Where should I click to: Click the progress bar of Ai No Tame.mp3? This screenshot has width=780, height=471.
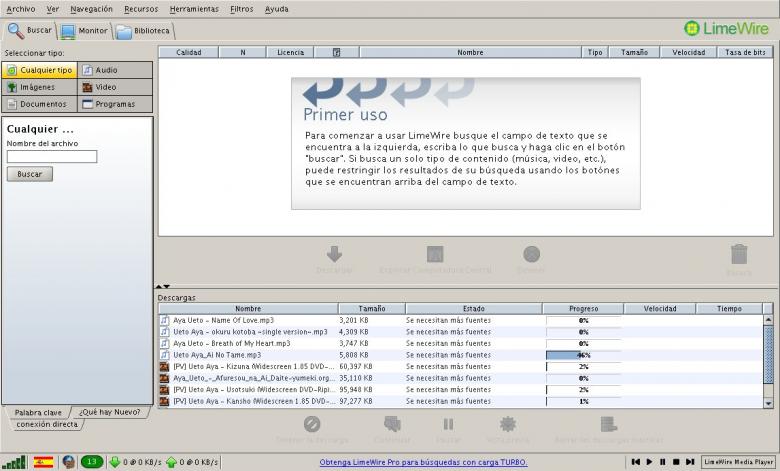[584, 355]
